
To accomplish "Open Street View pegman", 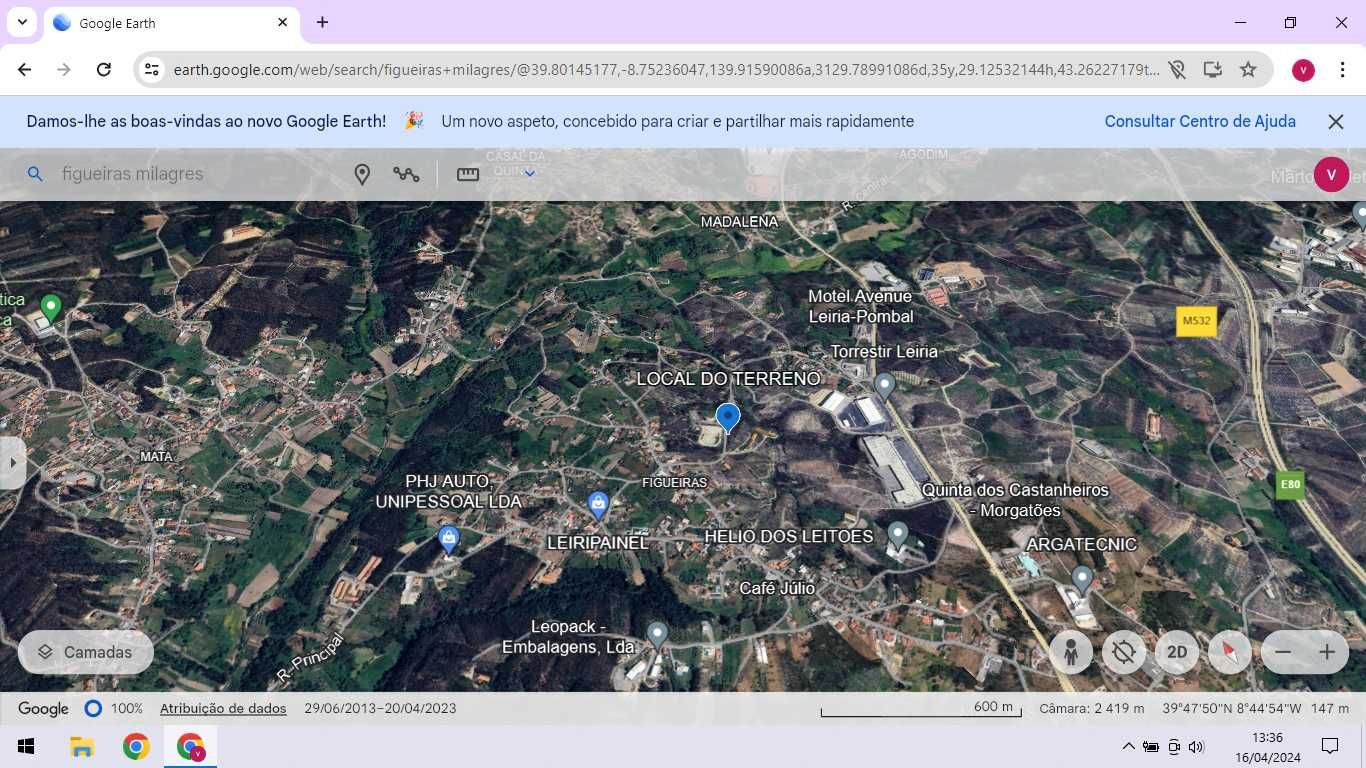I will coord(1071,653).
